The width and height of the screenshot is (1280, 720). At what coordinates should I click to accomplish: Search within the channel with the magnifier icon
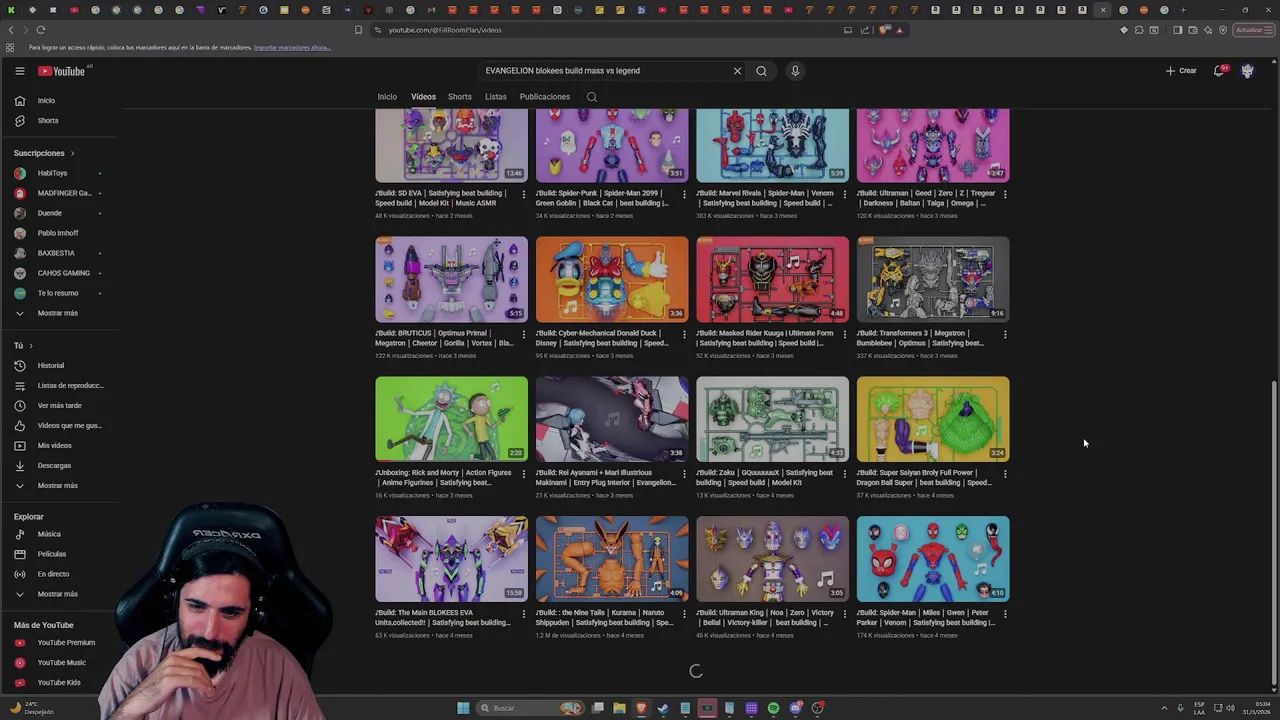click(x=592, y=97)
